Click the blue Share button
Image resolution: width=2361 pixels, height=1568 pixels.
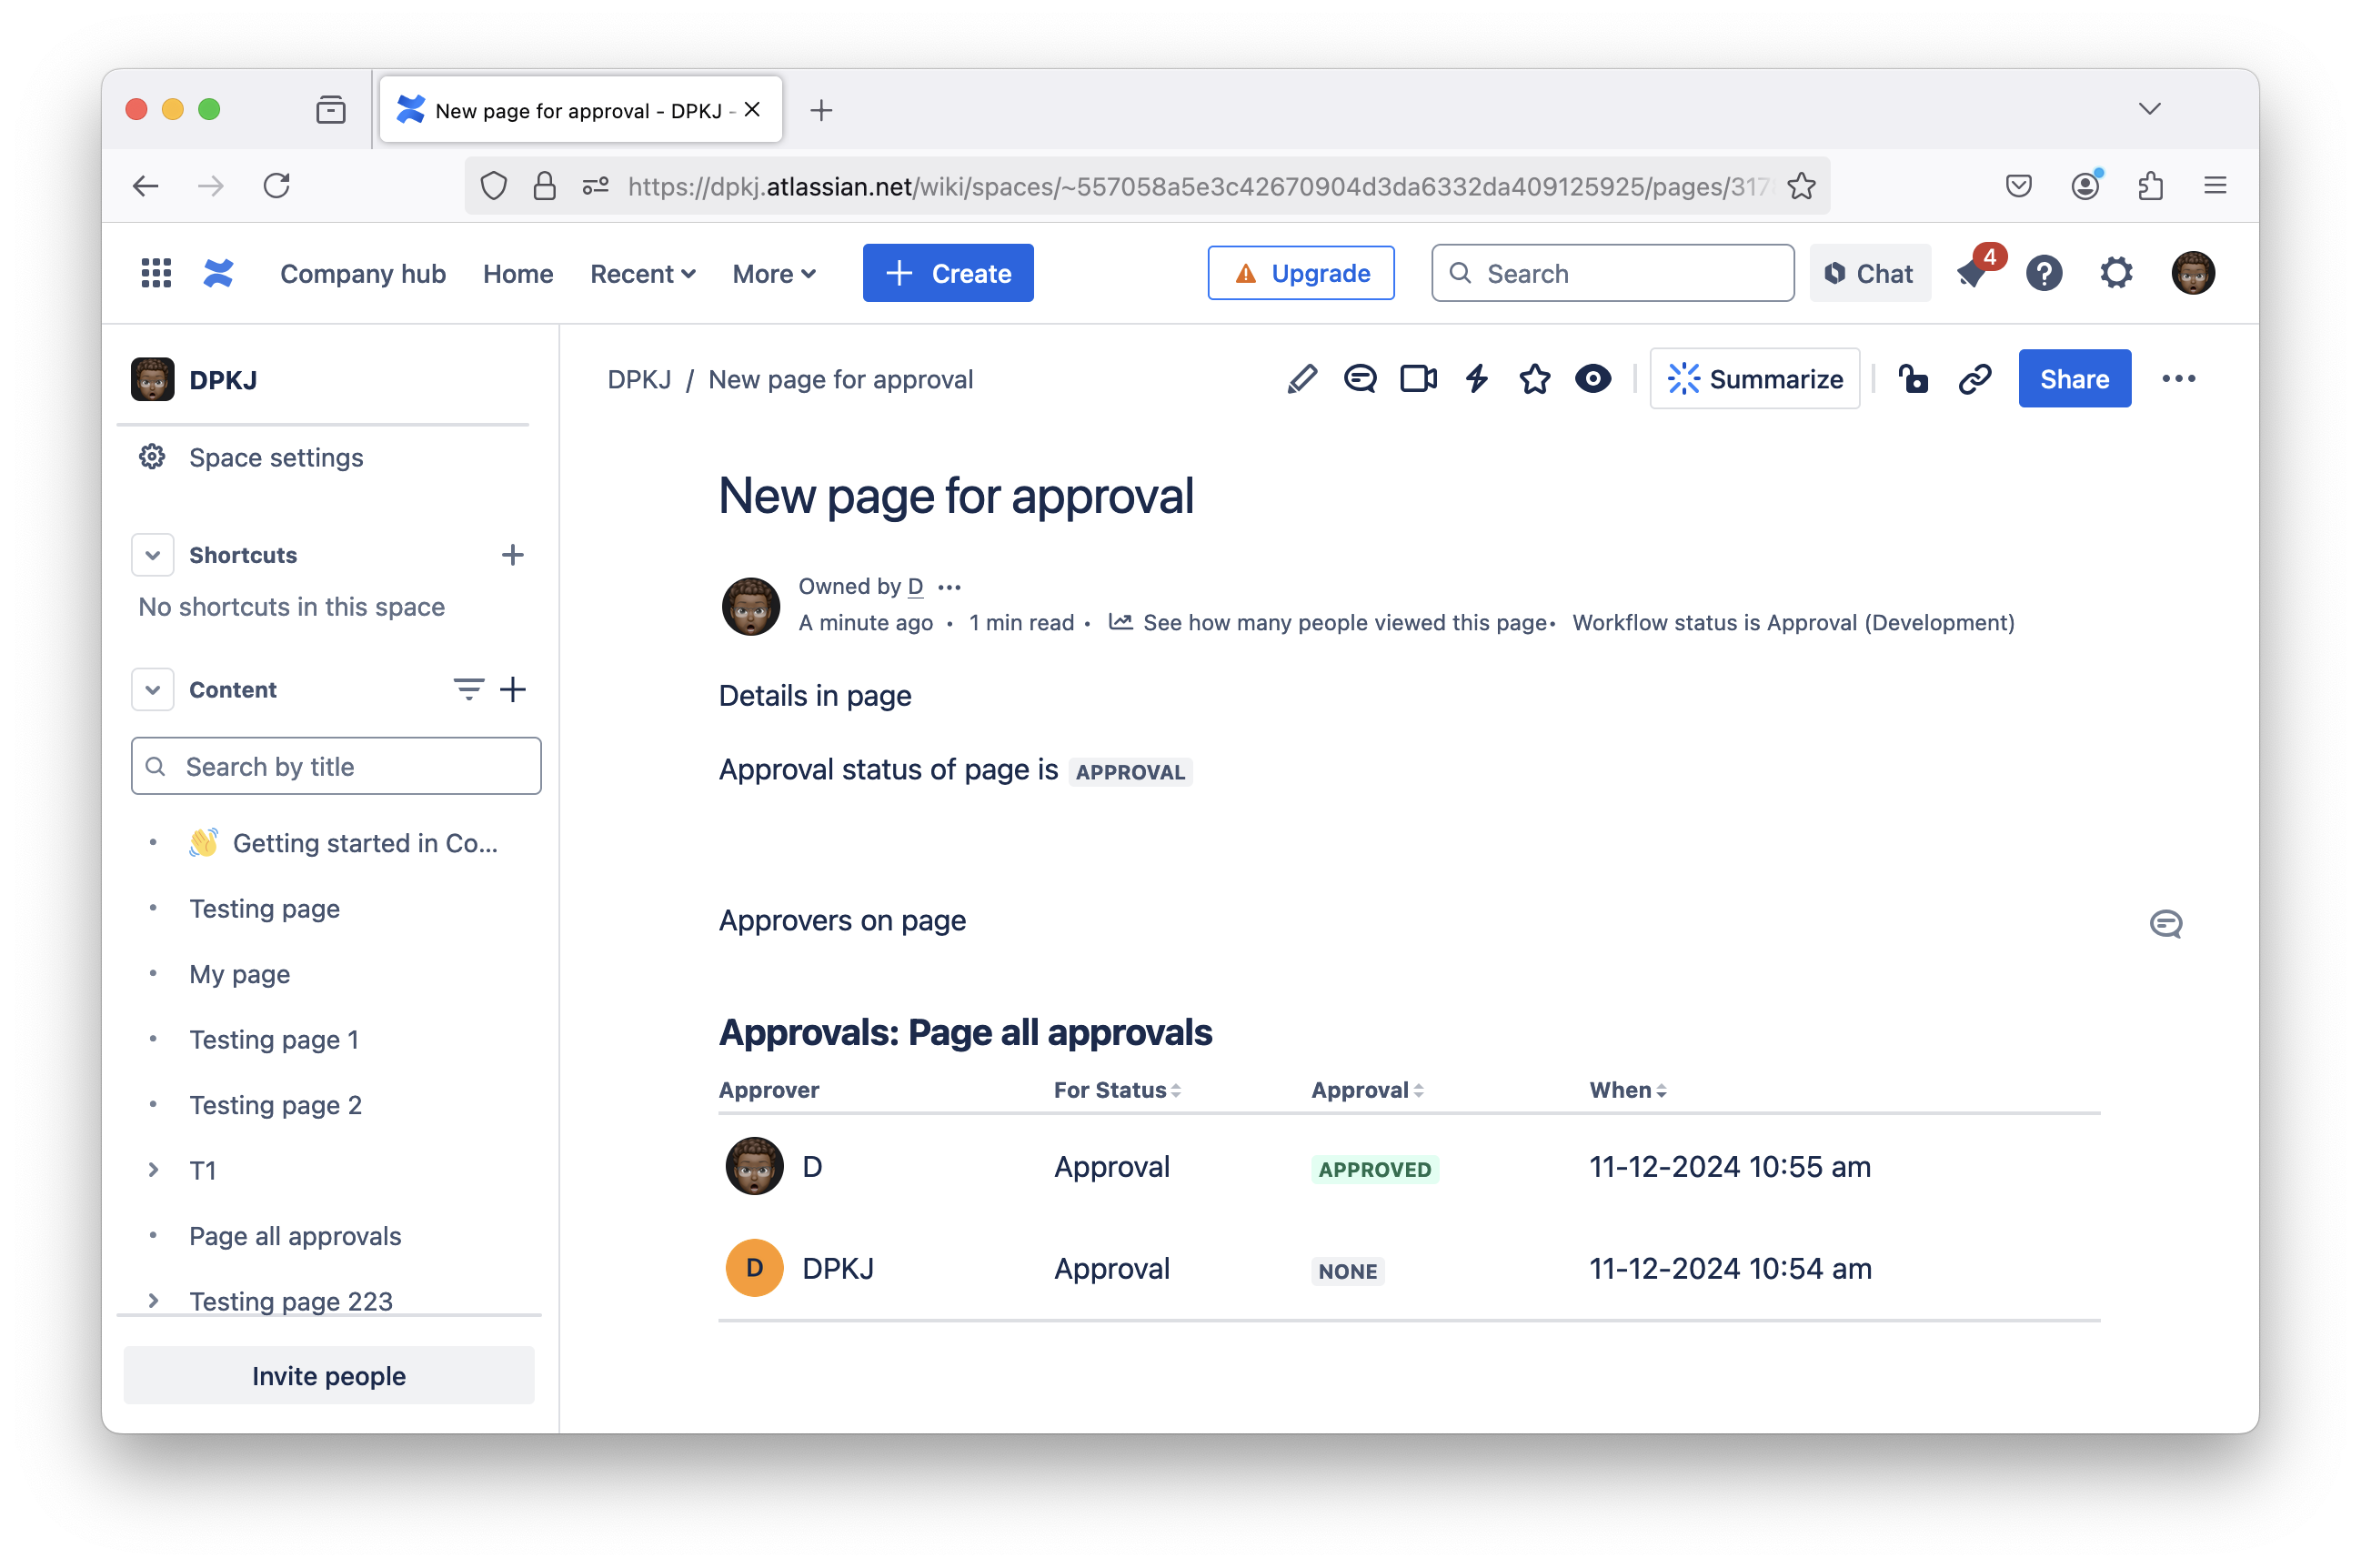click(x=2073, y=379)
